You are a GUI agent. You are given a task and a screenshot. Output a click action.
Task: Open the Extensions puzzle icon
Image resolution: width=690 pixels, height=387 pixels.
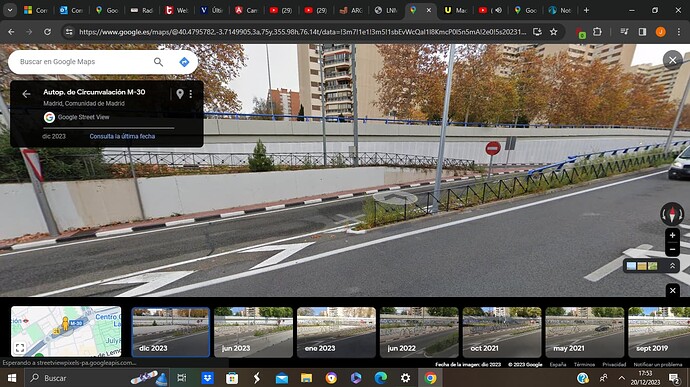pyautogui.click(x=597, y=32)
